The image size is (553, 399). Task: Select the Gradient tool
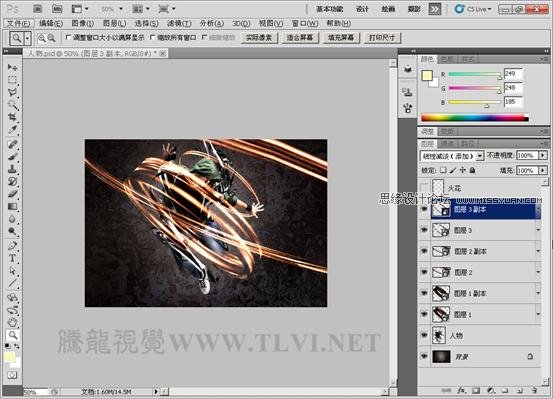click(13, 206)
